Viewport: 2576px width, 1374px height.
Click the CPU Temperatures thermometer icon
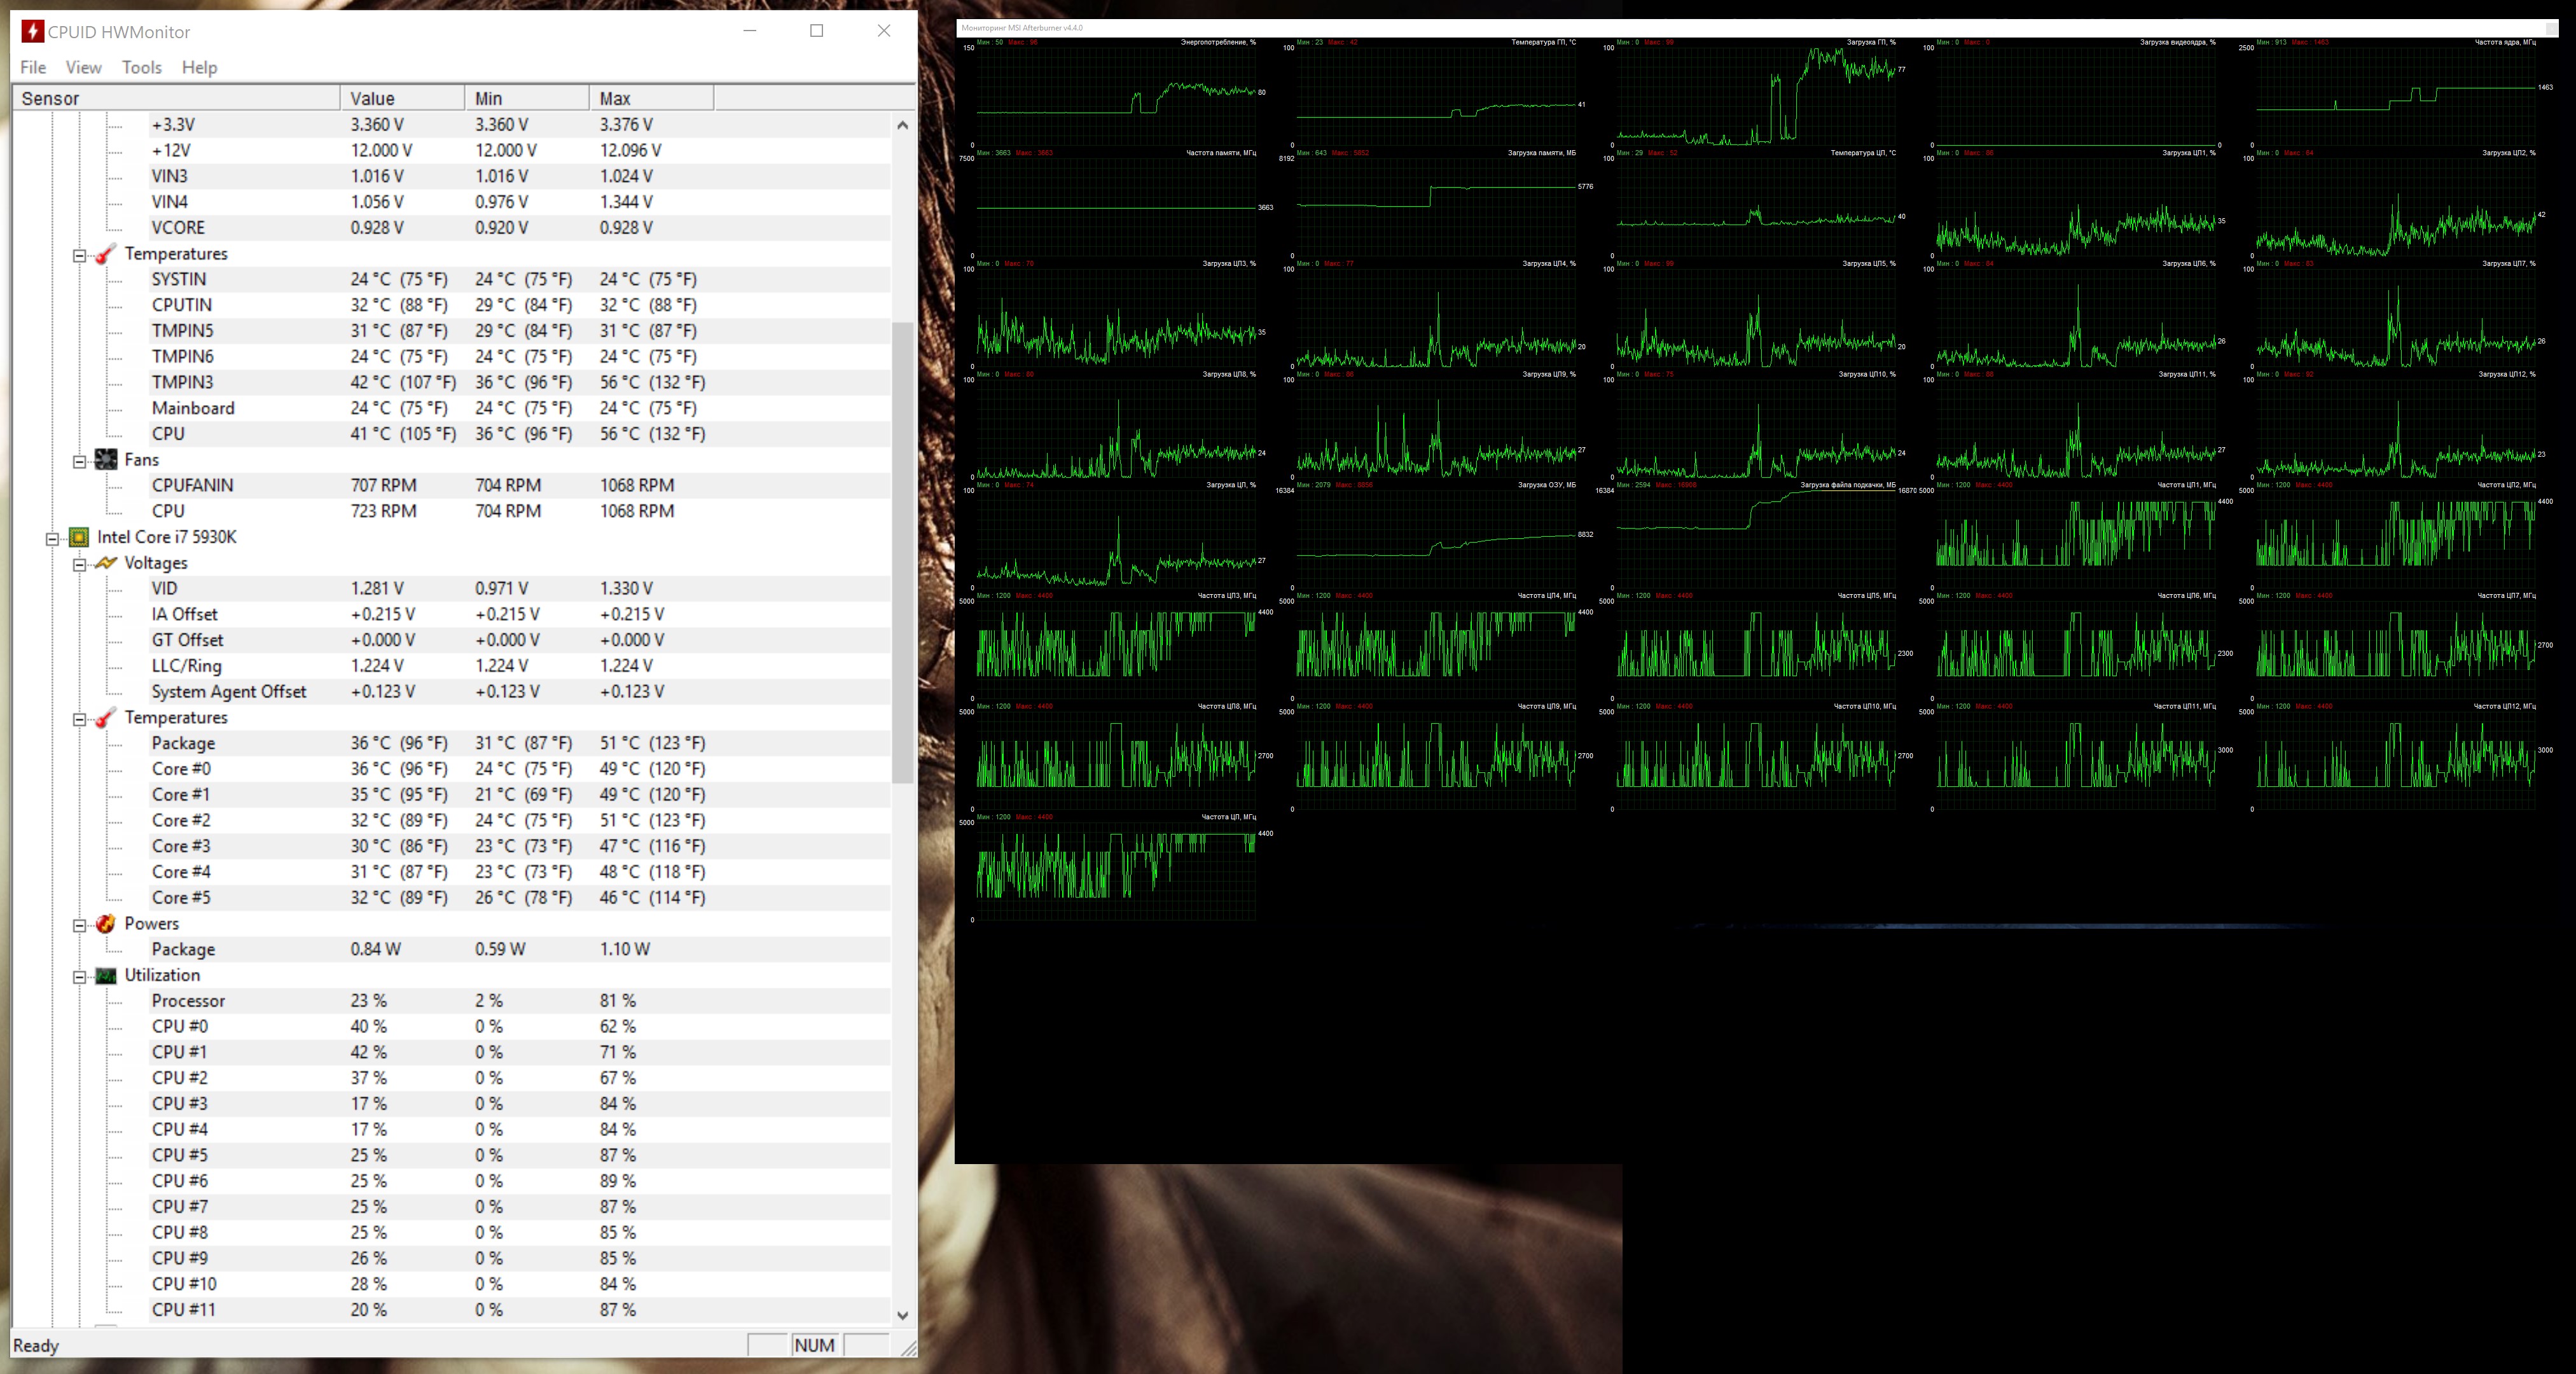(x=105, y=718)
